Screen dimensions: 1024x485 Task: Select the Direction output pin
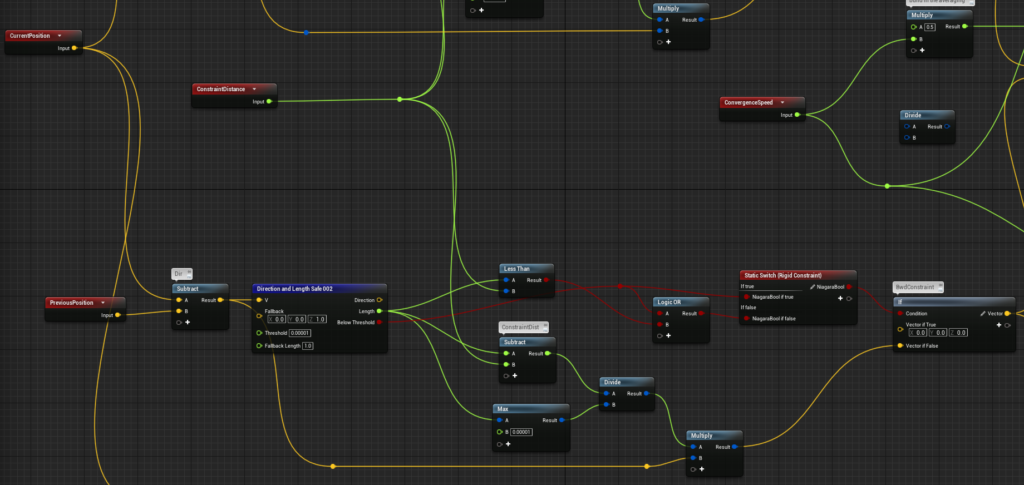pyautogui.click(x=379, y=300)
